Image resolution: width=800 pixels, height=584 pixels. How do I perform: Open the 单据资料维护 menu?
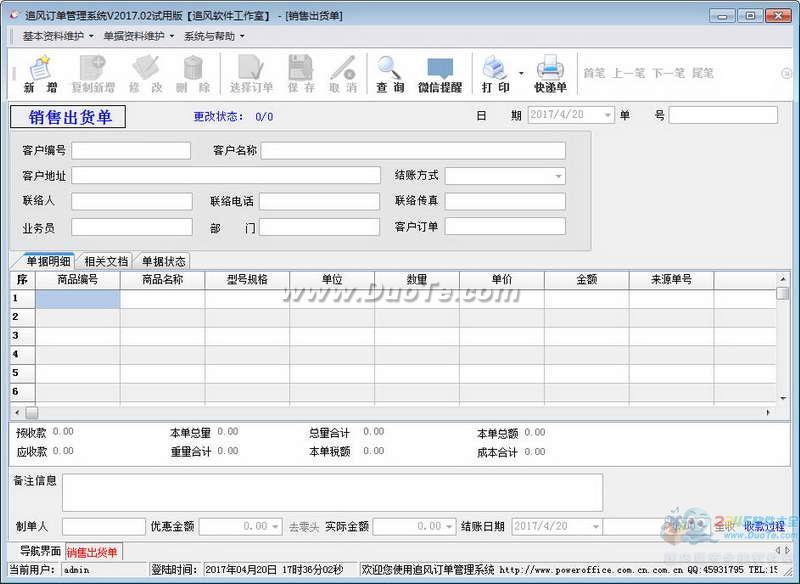point(138,36)
